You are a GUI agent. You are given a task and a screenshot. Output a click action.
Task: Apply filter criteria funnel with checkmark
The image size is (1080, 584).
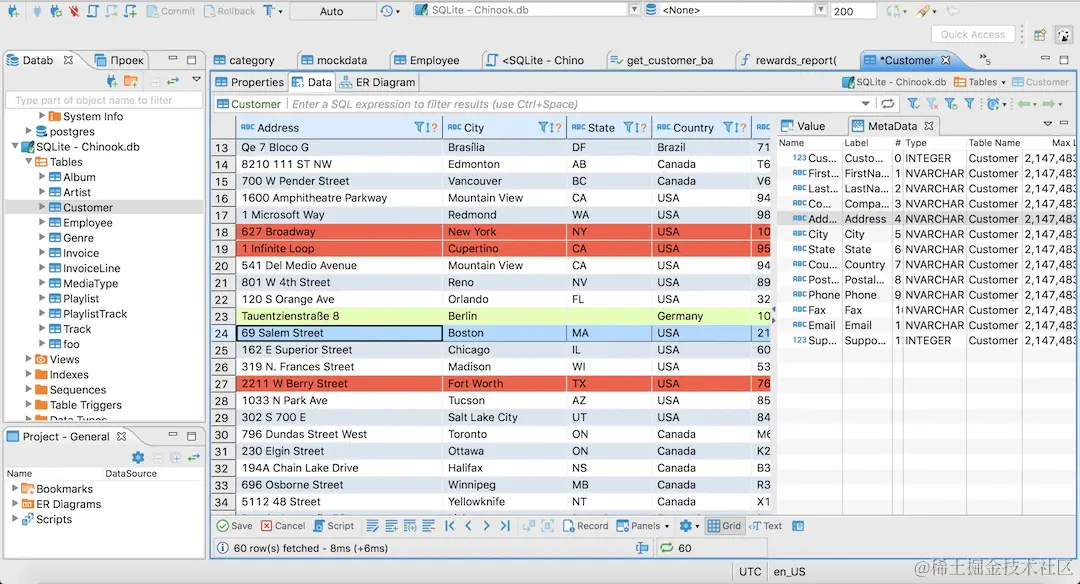tap(913, 104)
